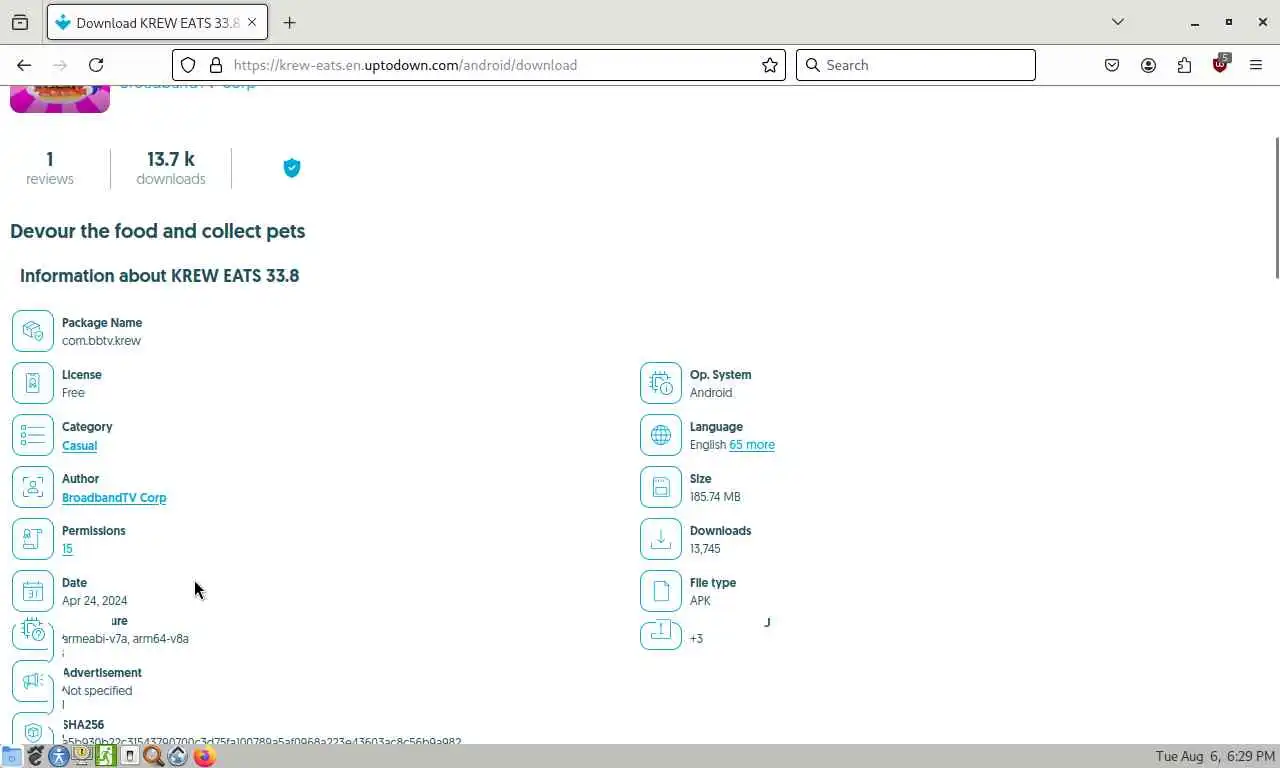
Task: Click the Firefox Search box
Action: coord(916,65)
